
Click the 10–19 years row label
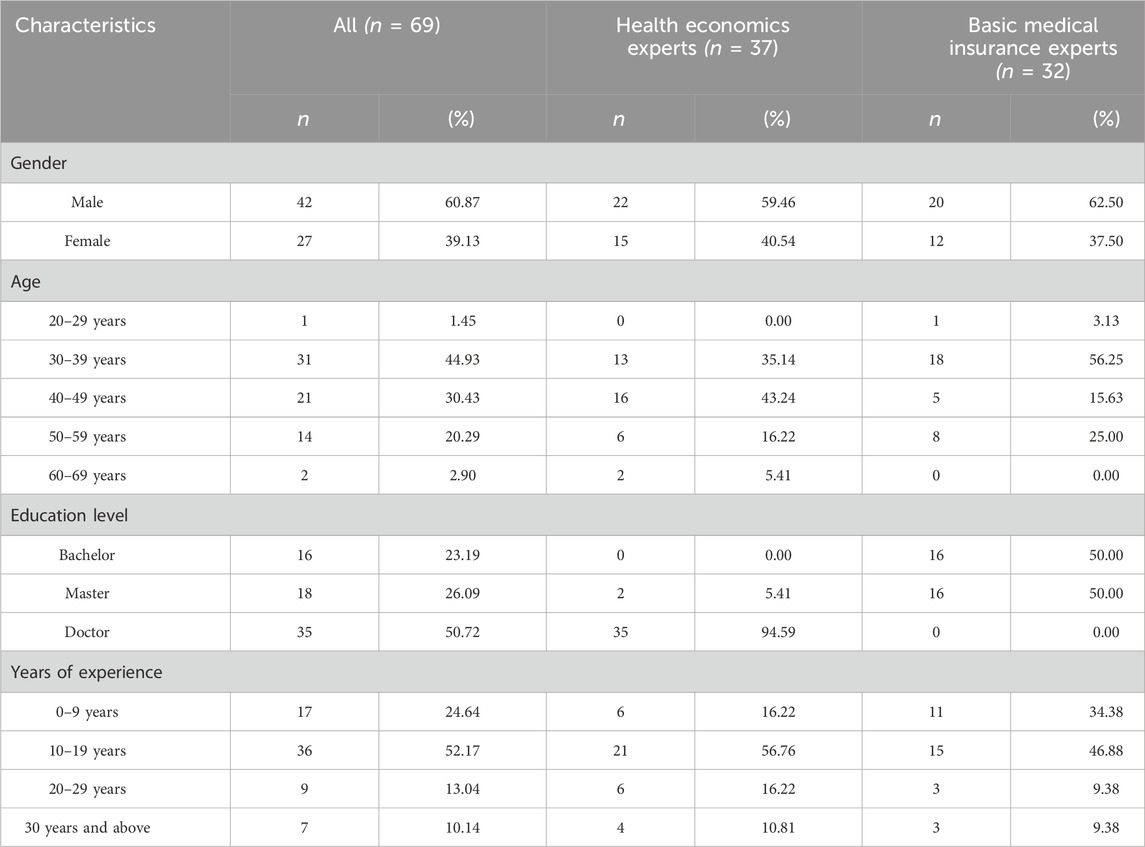coord(87,751)
